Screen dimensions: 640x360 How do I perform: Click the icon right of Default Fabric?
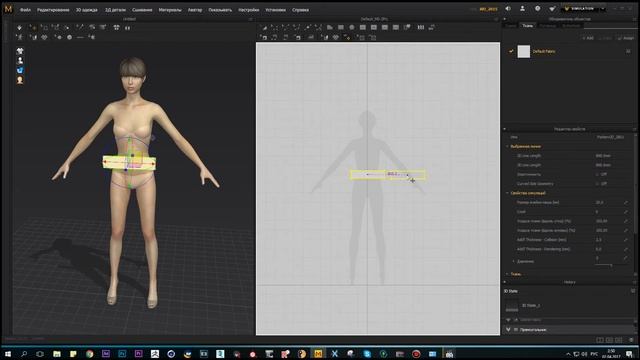click(x=628, y=51)
